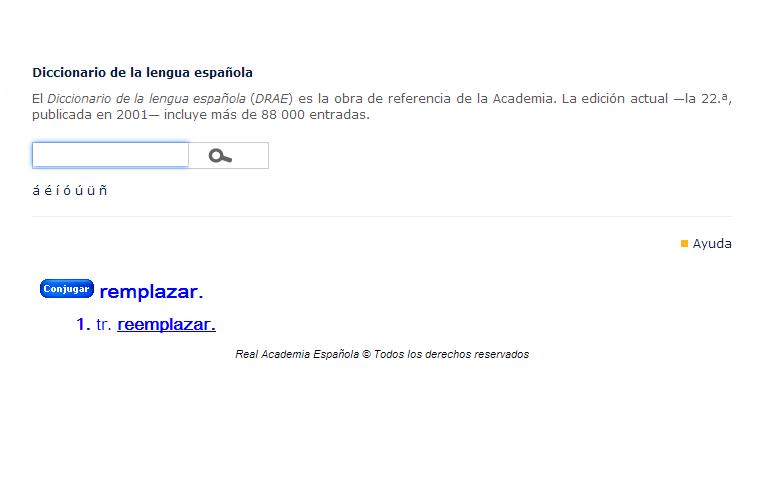Insert the accented character ú

78,191
